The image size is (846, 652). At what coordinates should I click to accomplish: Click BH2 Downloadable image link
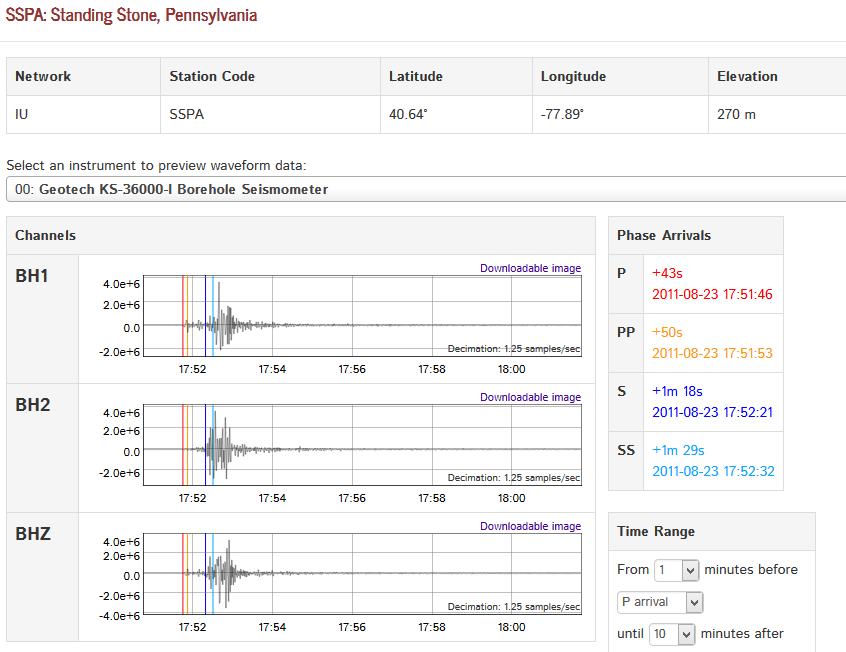(530, 397)
